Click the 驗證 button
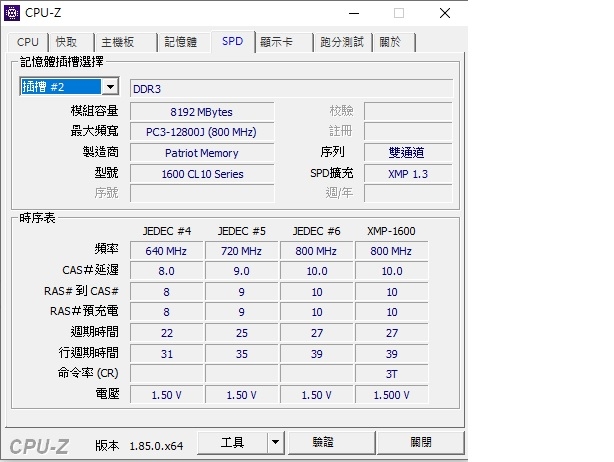The image size is (614, 462). (332, 443)
